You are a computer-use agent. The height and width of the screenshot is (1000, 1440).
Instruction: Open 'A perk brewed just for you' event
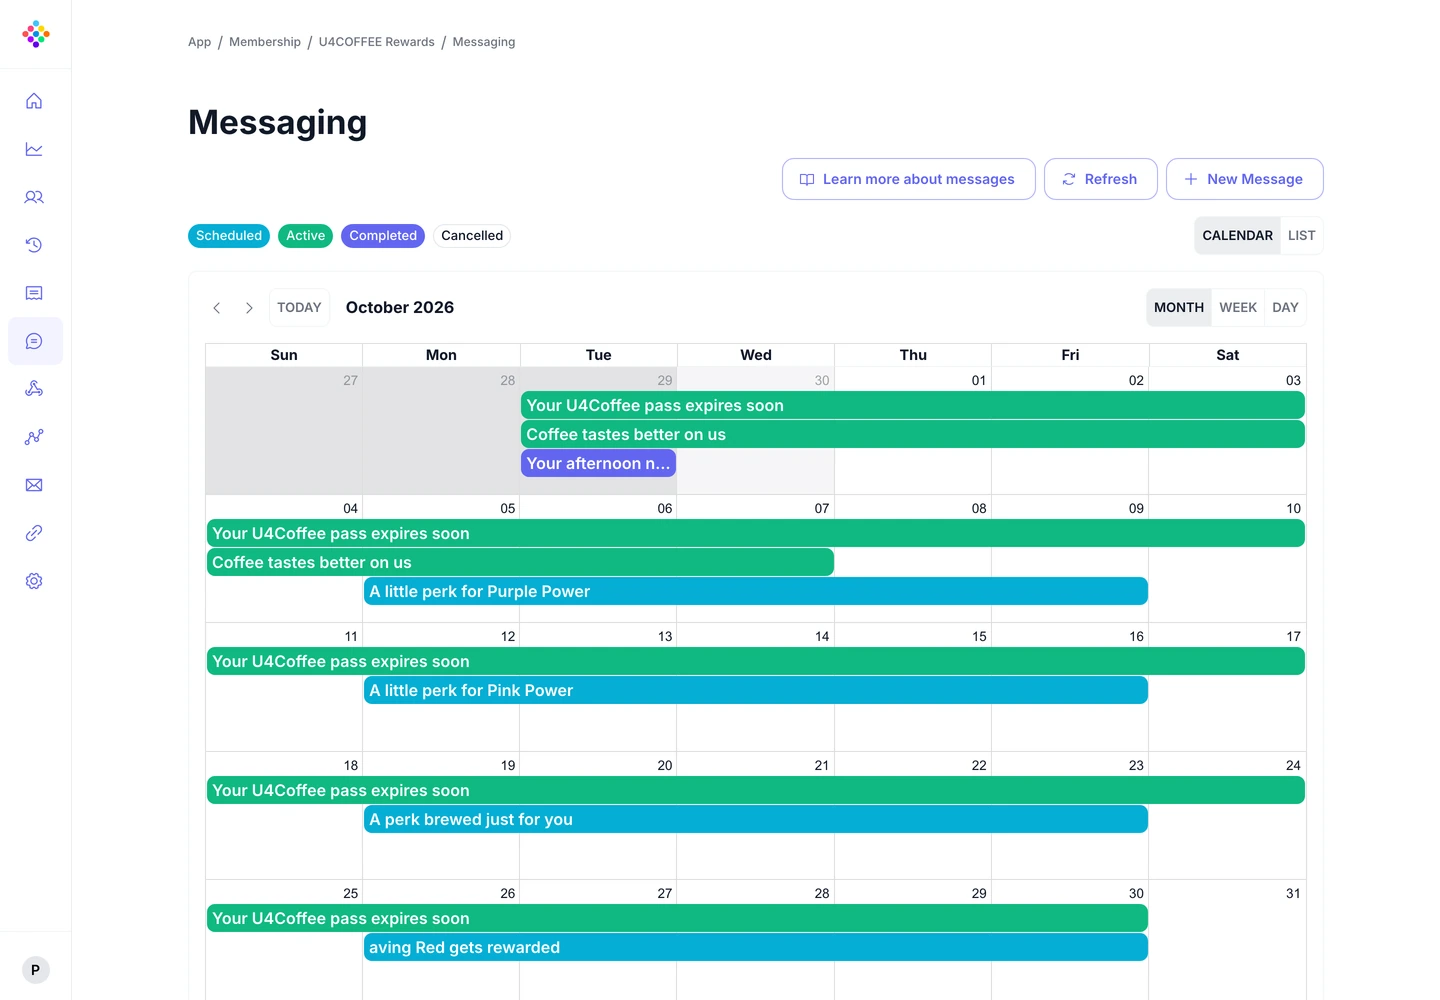coord(756,819)
